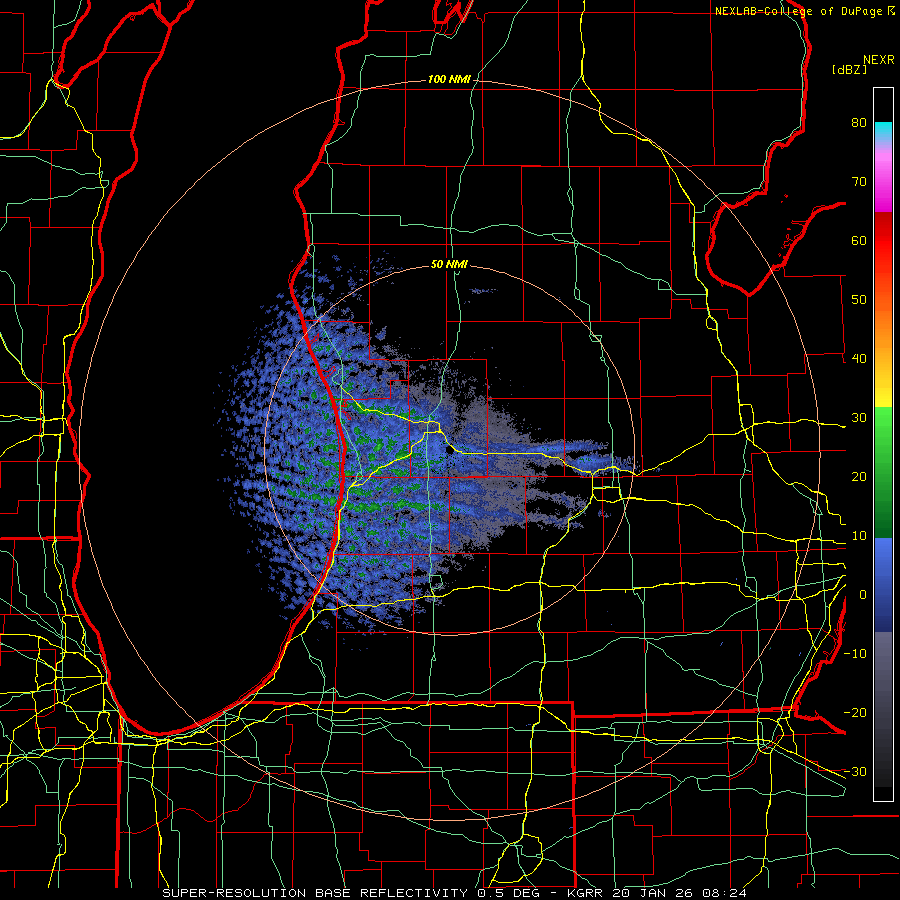Click the 50 NMI range ring label
Screen dimensions: 900x900
point(449,265)
